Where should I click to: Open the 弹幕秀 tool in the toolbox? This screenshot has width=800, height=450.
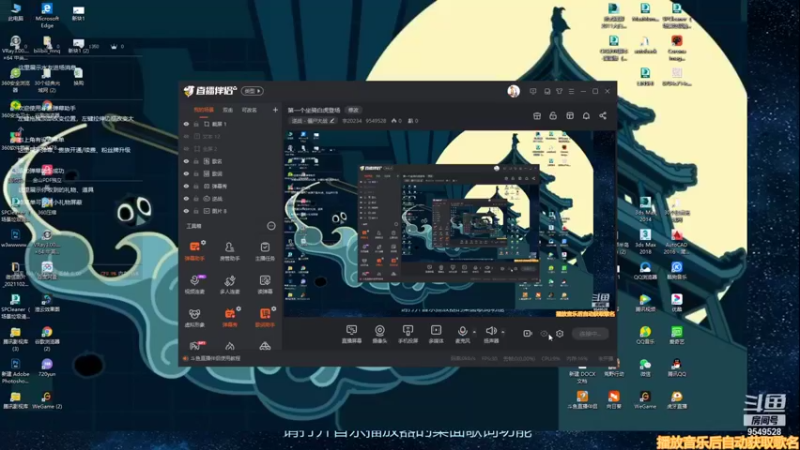tap(230, 317)
